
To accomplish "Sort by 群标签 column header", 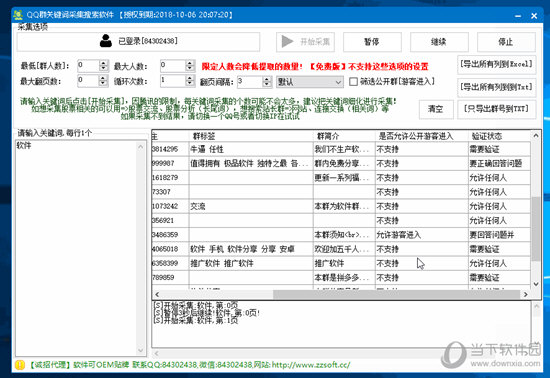I will pyautogui.click(x=251, y=136).
